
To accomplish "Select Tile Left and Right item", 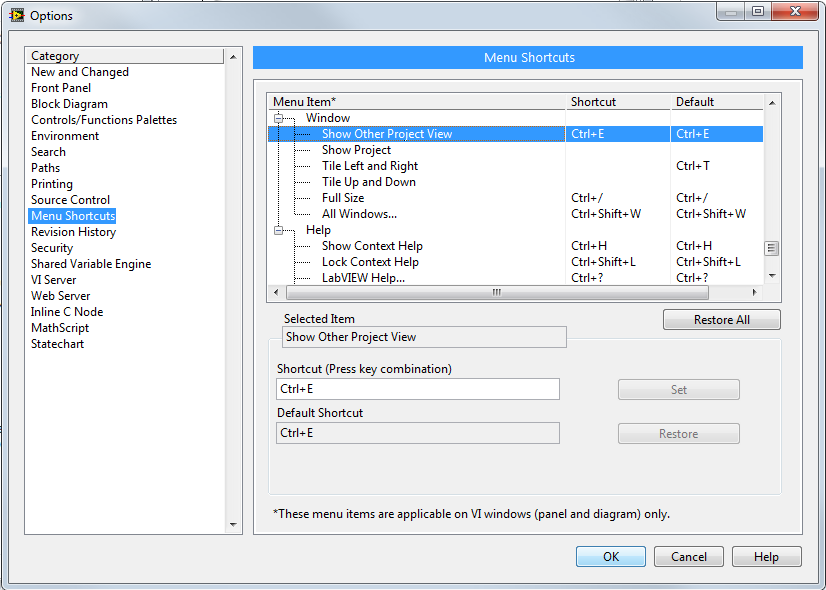I will tap(369, 166).
